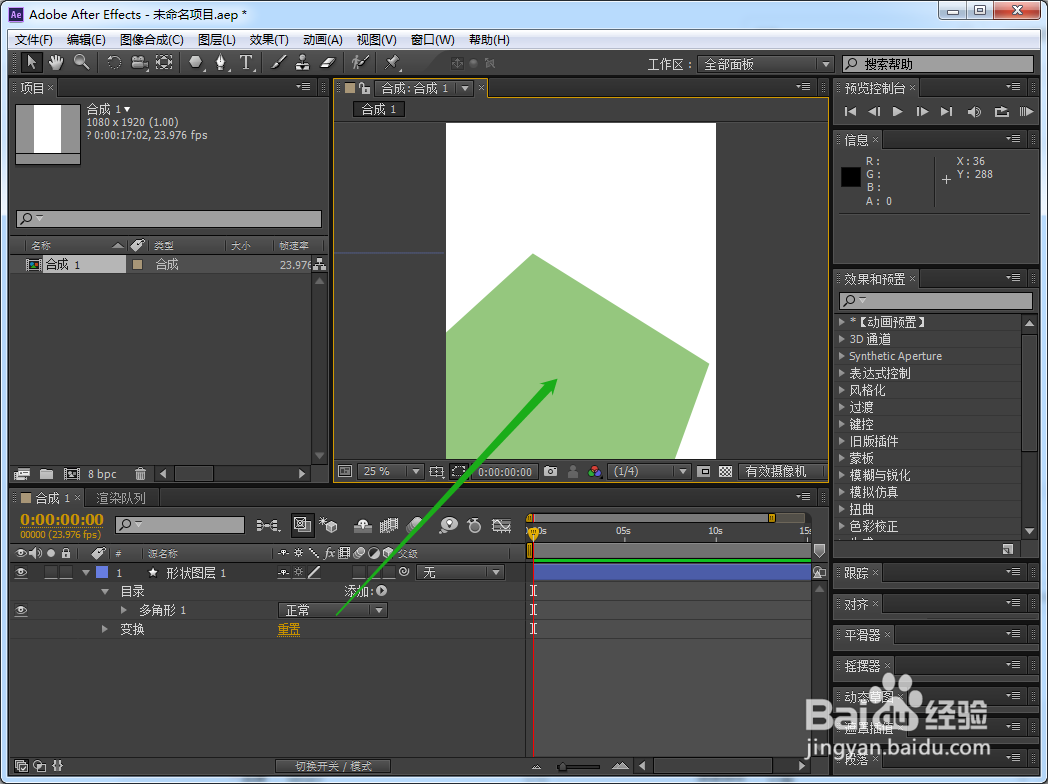The width and height of the screenshot is (1048, 784).
Task: Show channel RGB circles icon in viewer
Action: click(x=594, y=472)
